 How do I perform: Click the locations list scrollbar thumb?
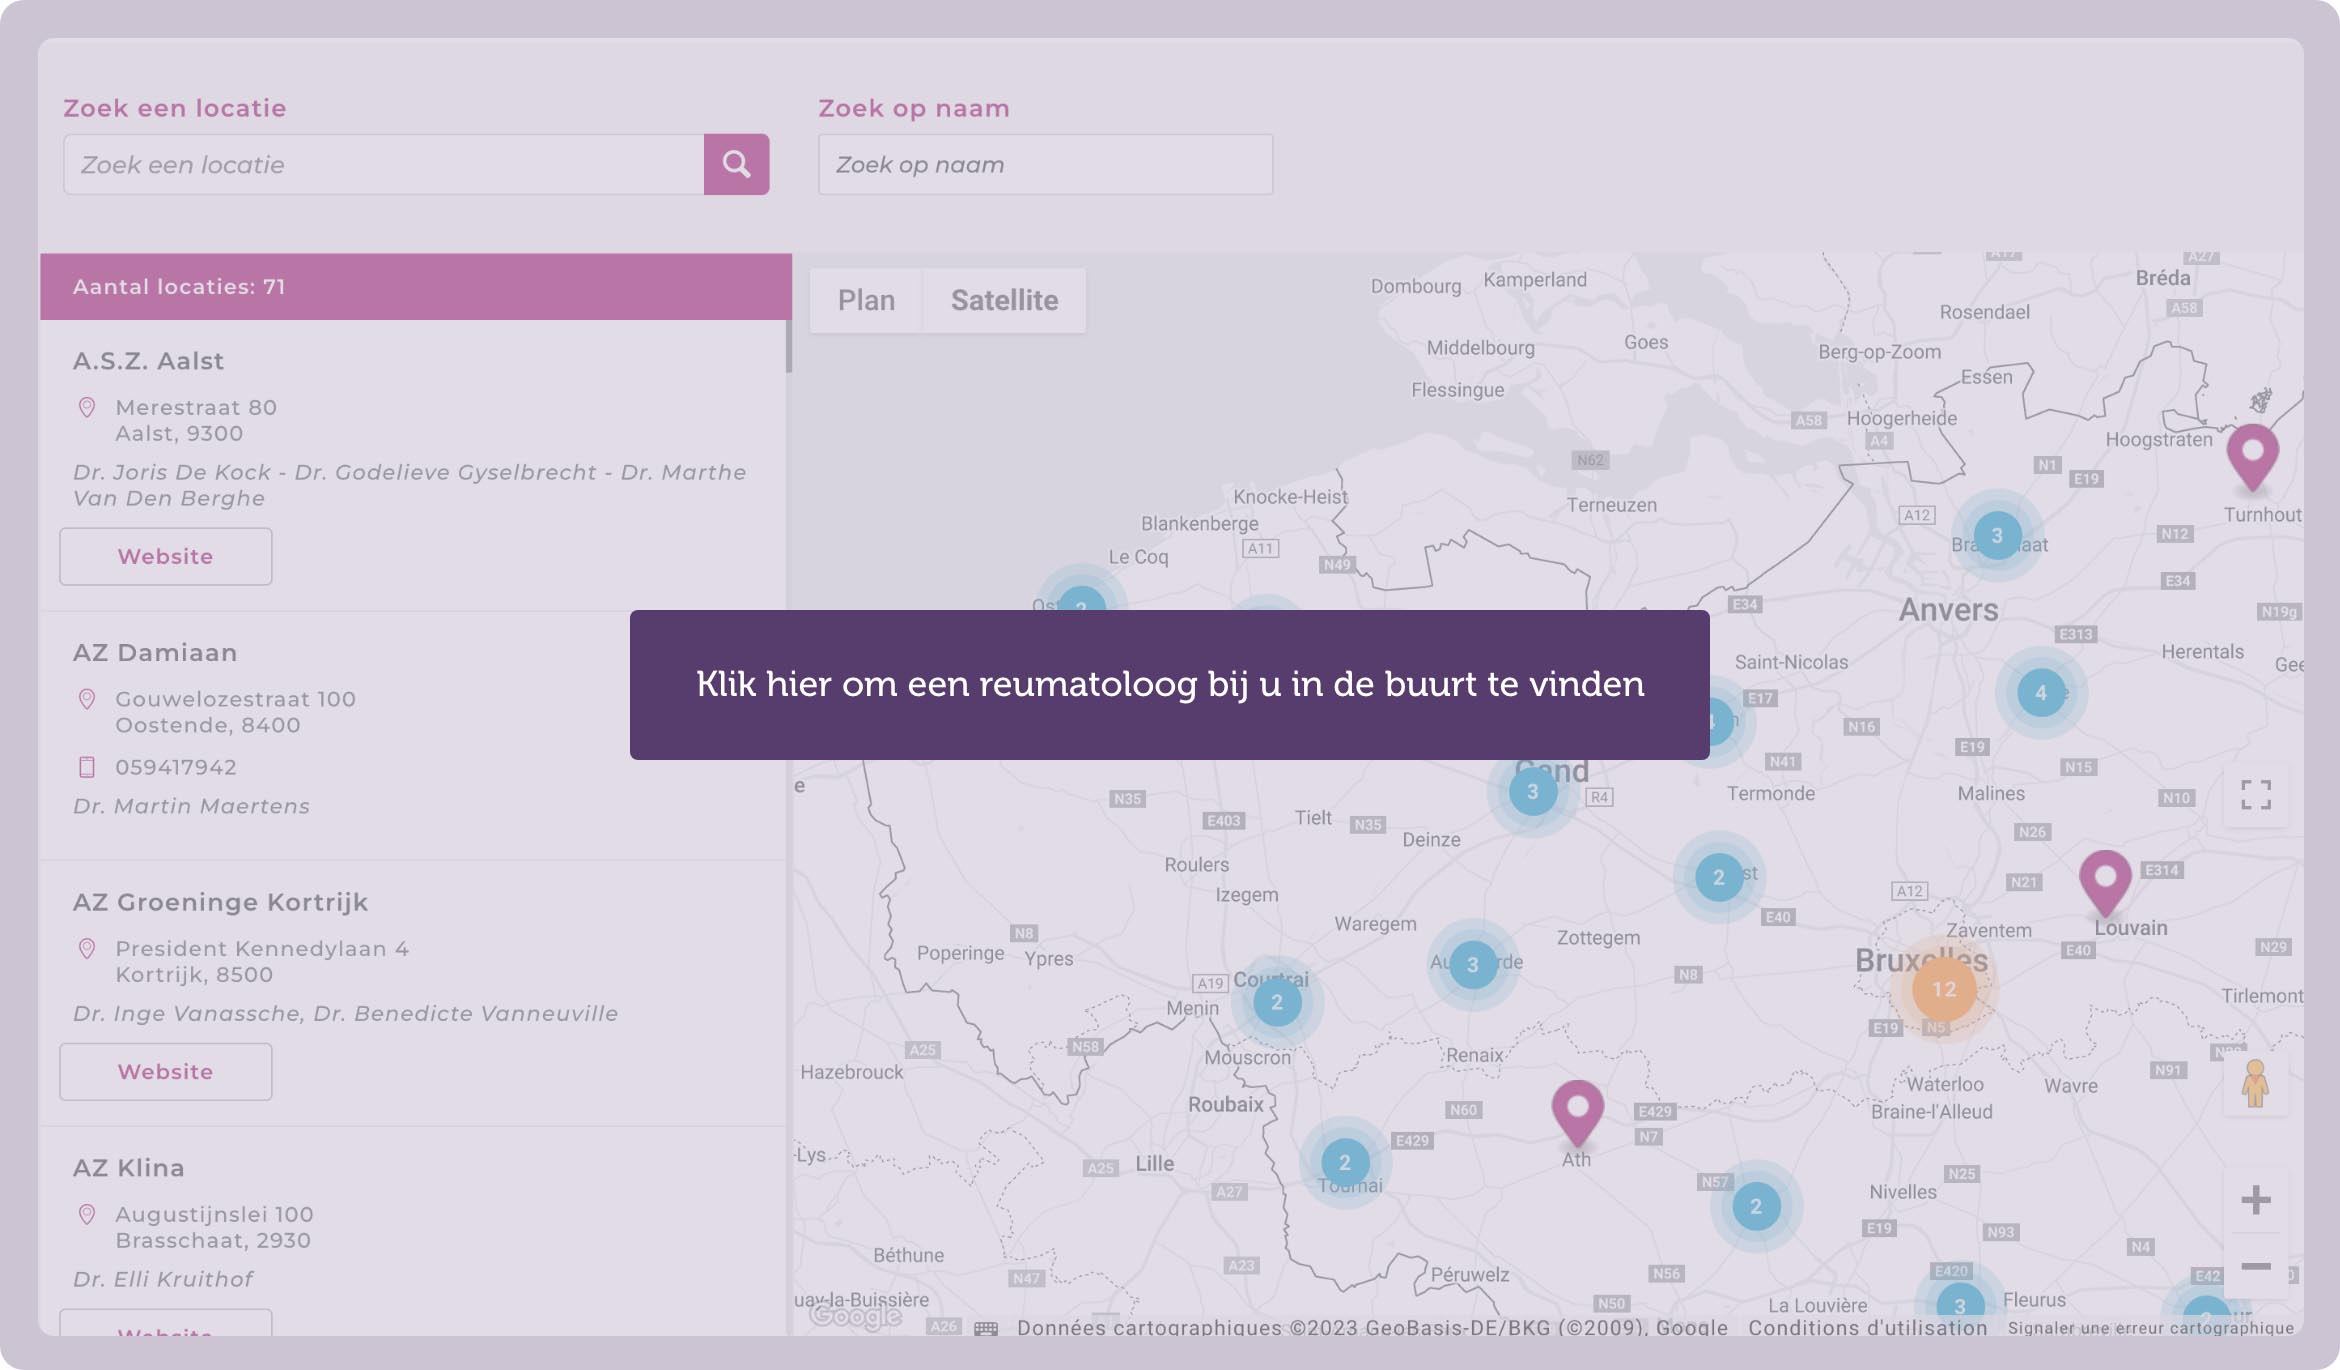click(788, 346)
